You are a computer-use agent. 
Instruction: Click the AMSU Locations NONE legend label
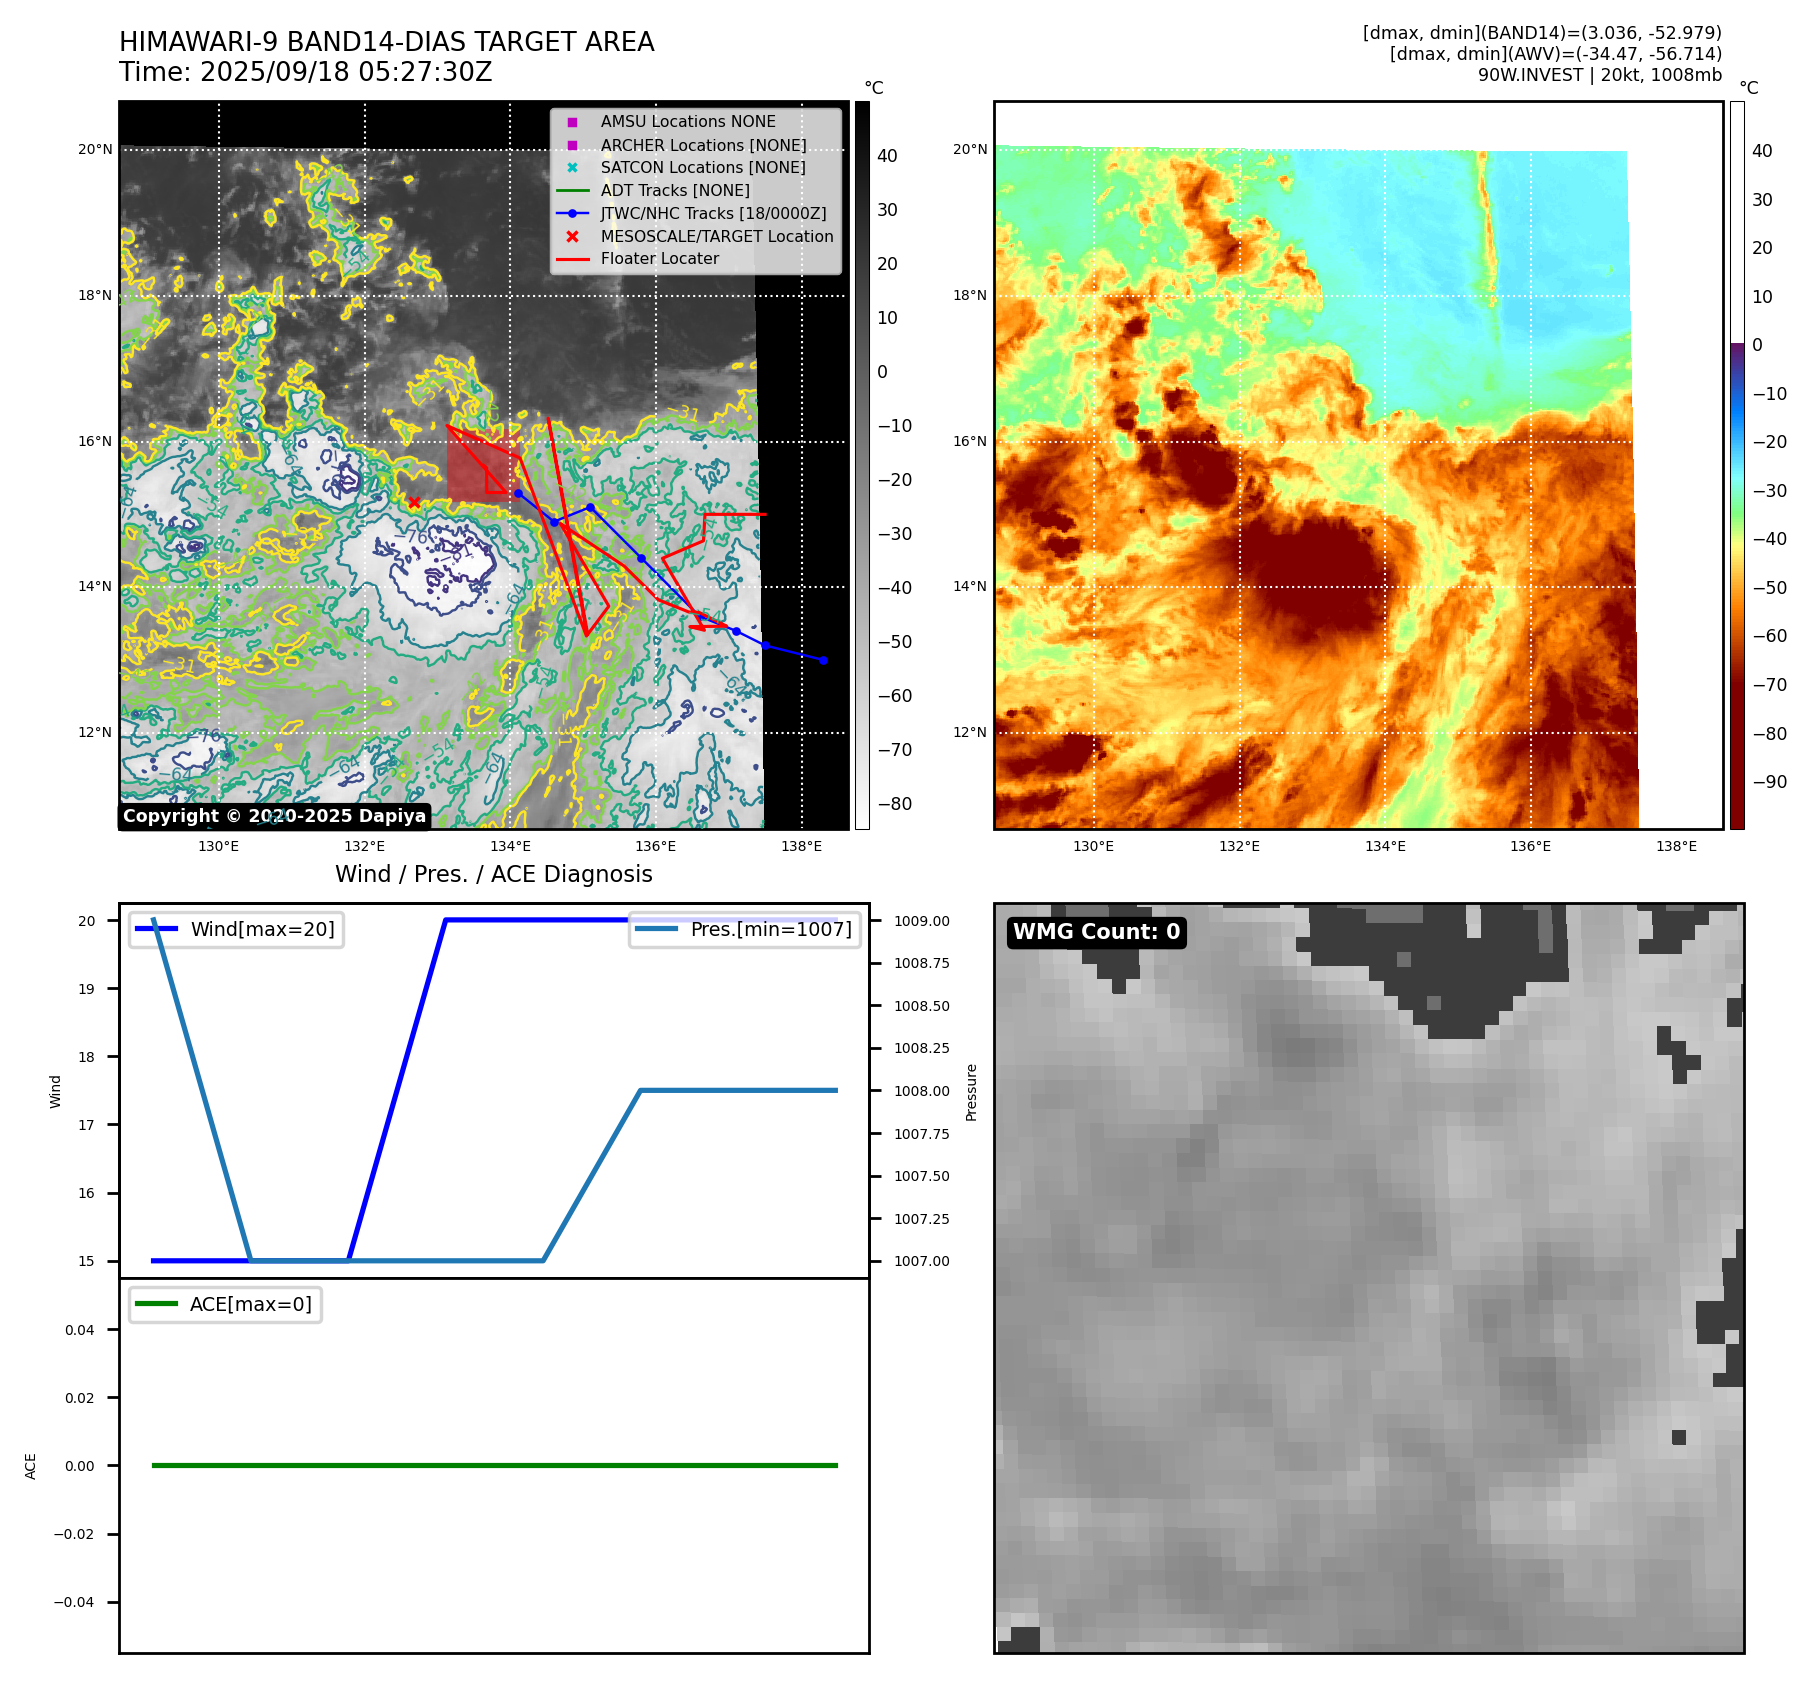[x=688, y=122]
